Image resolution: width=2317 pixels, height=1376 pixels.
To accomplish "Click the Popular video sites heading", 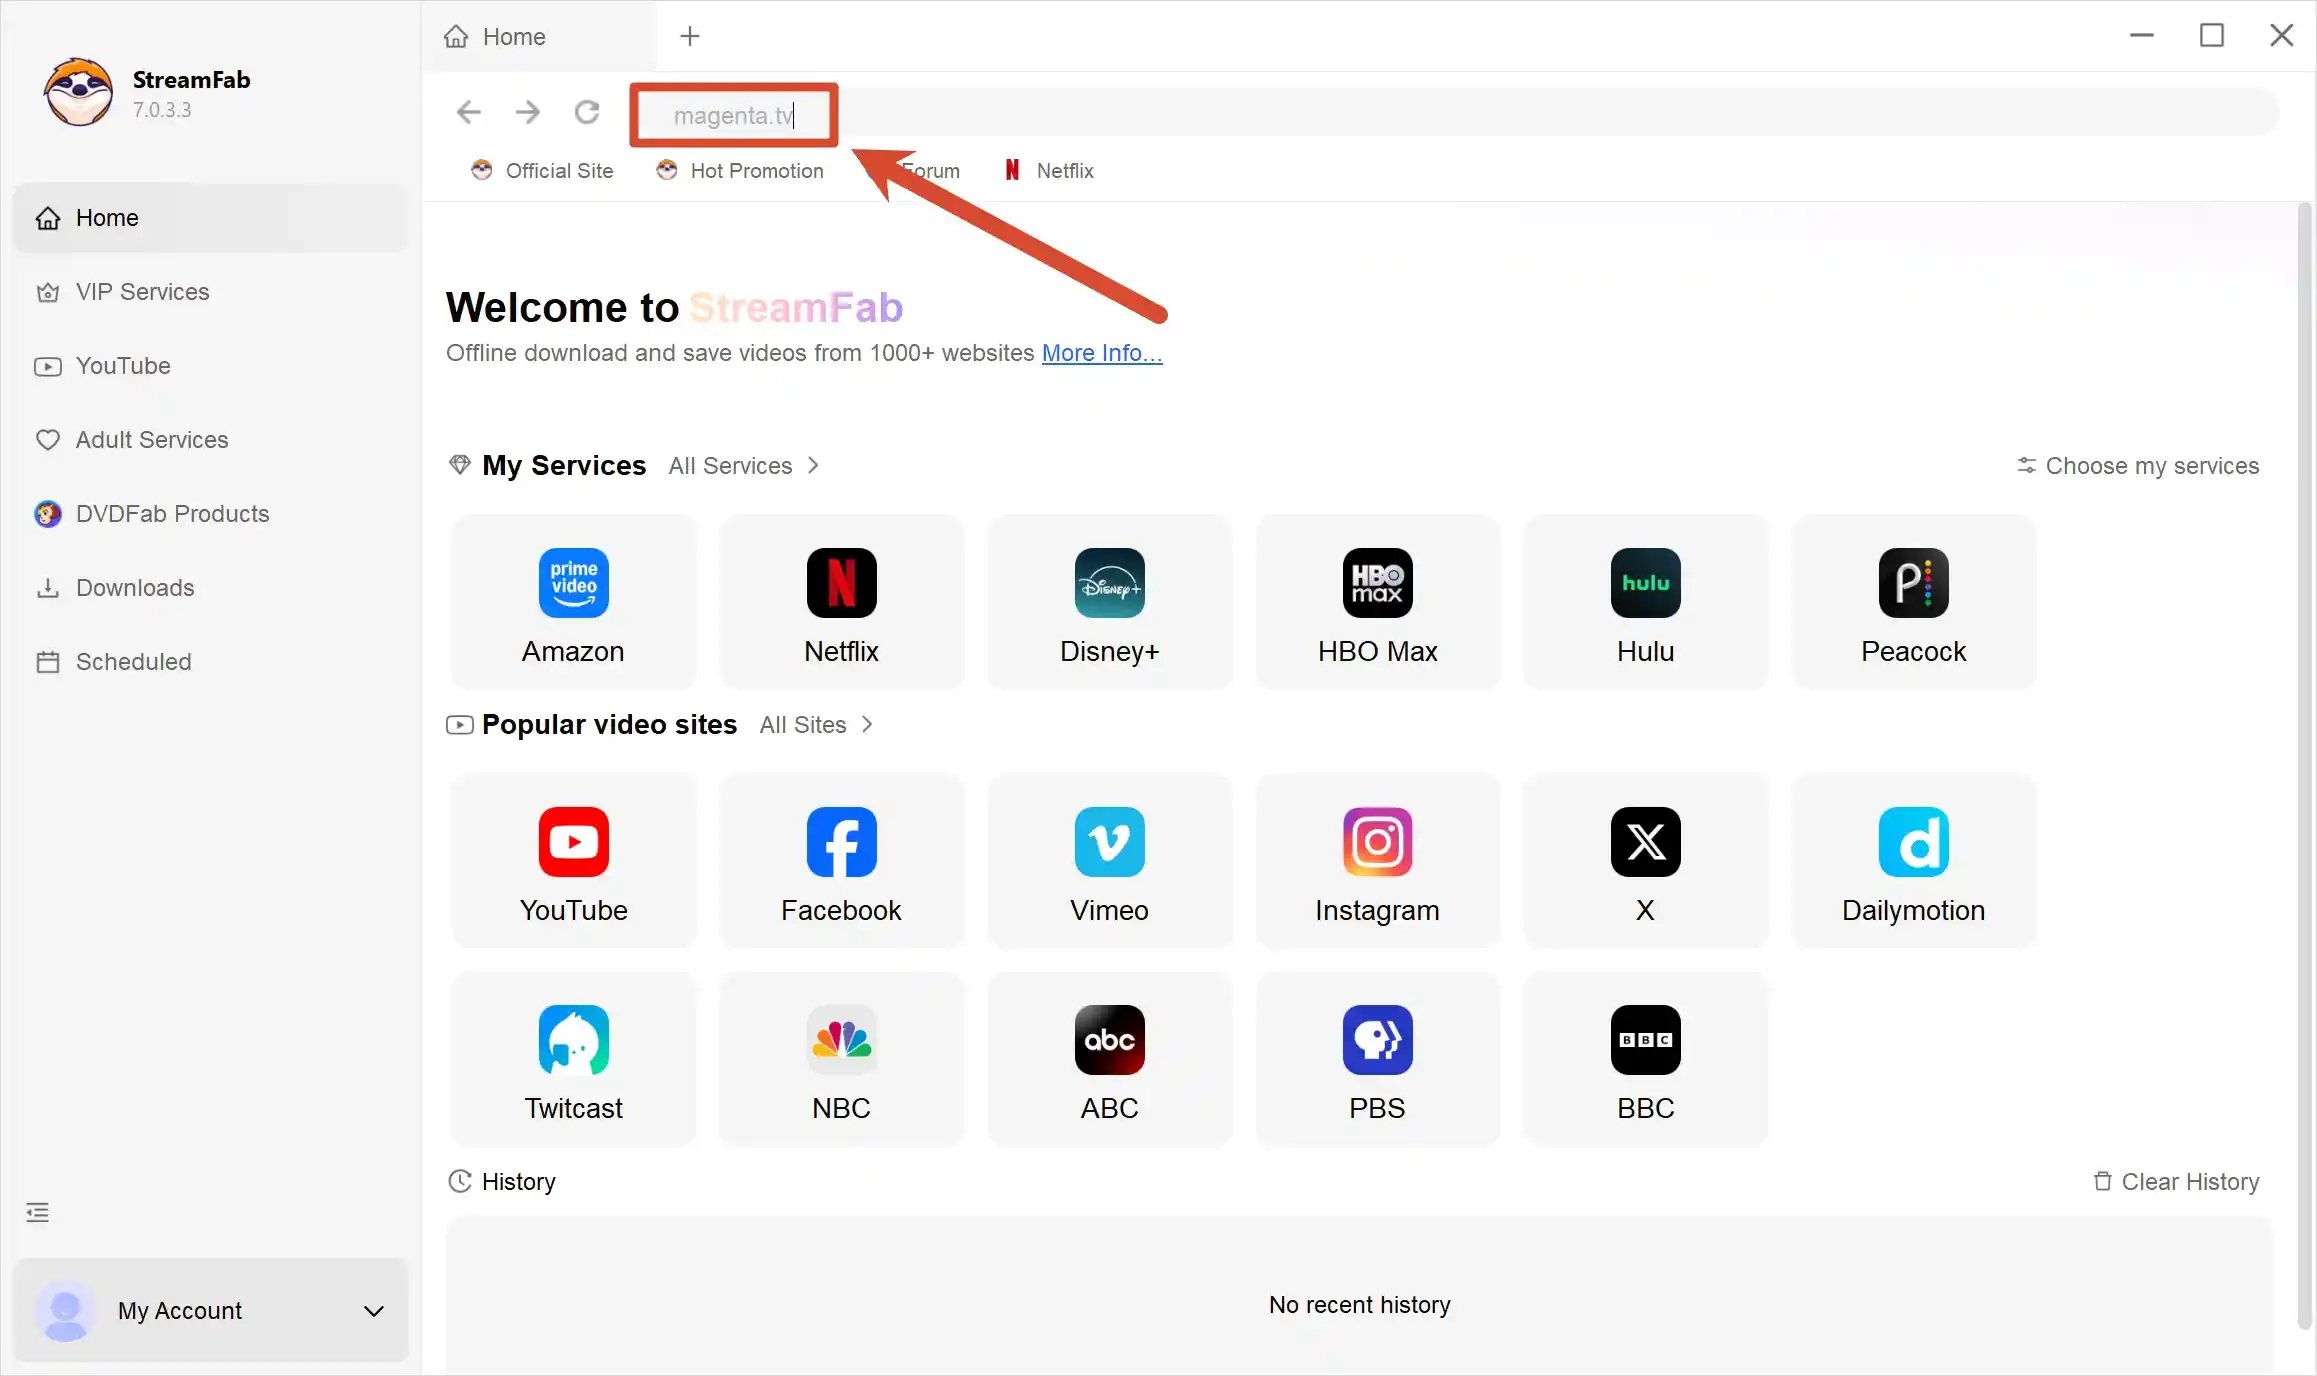I will coord(609,725).
